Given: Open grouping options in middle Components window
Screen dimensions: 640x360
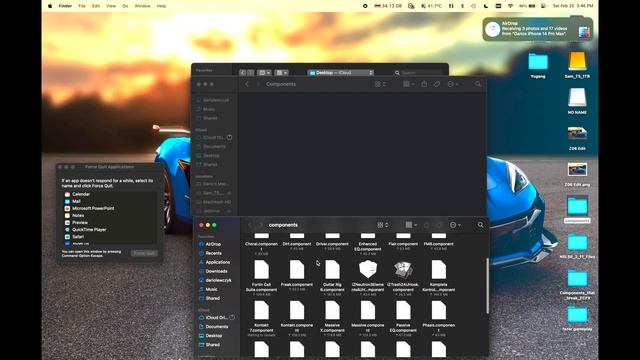Looking at the screenshot, I should (409, 84).
